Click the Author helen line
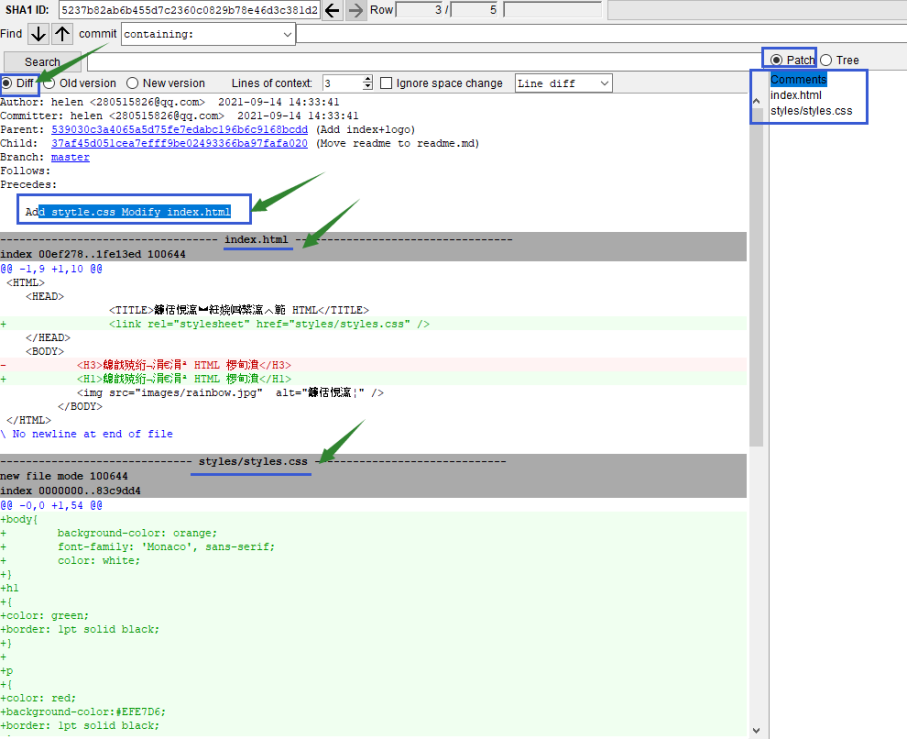 170,102
